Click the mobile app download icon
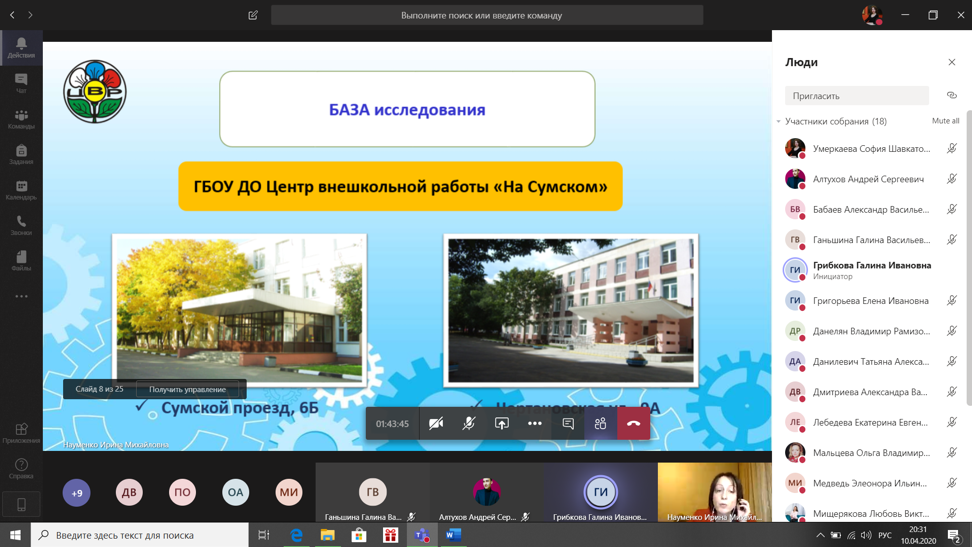 [x=21, y=505]
